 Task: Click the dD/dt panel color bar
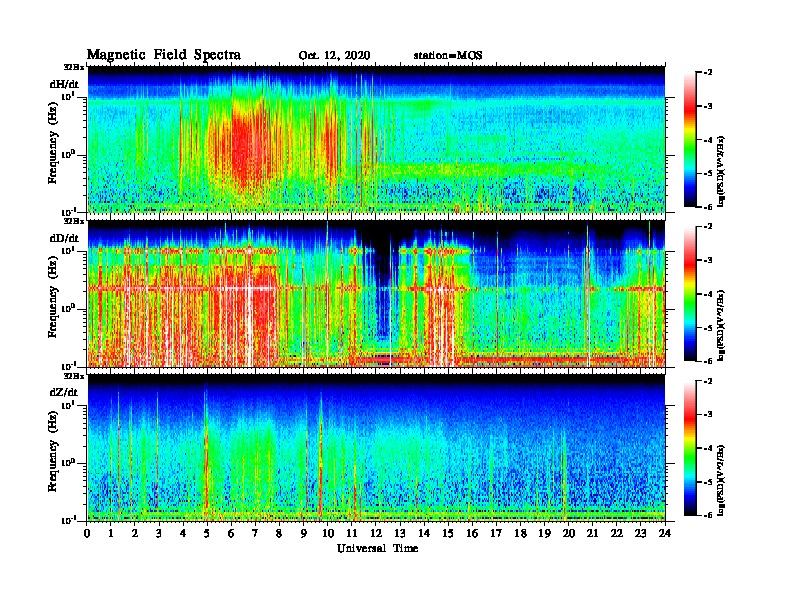coord(690,294)
